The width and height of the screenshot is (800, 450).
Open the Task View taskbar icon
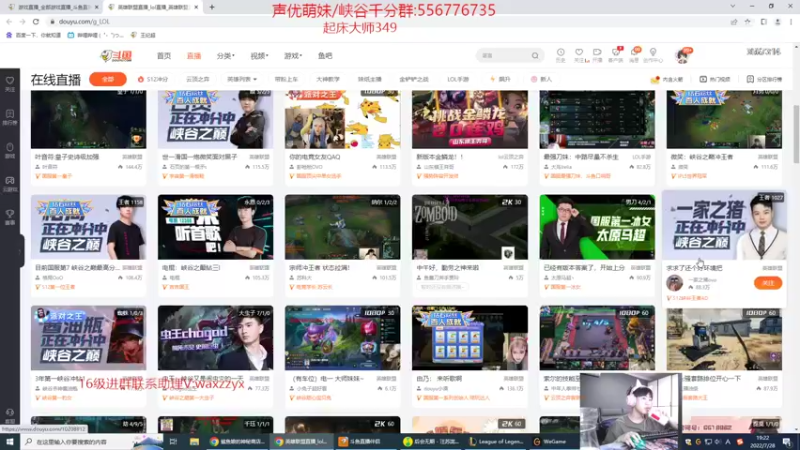point(173,441)
